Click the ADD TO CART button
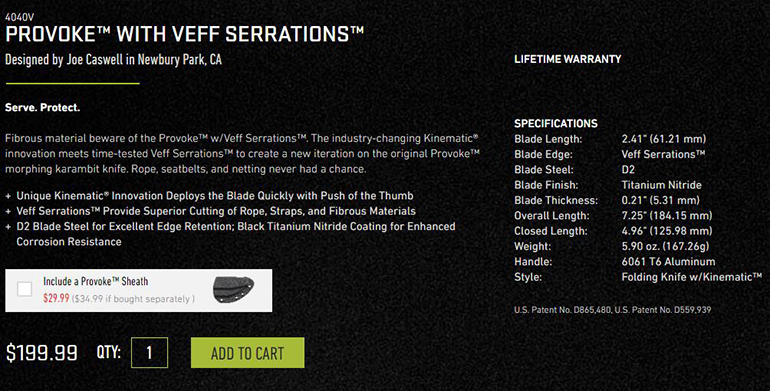 click(248, 353)
